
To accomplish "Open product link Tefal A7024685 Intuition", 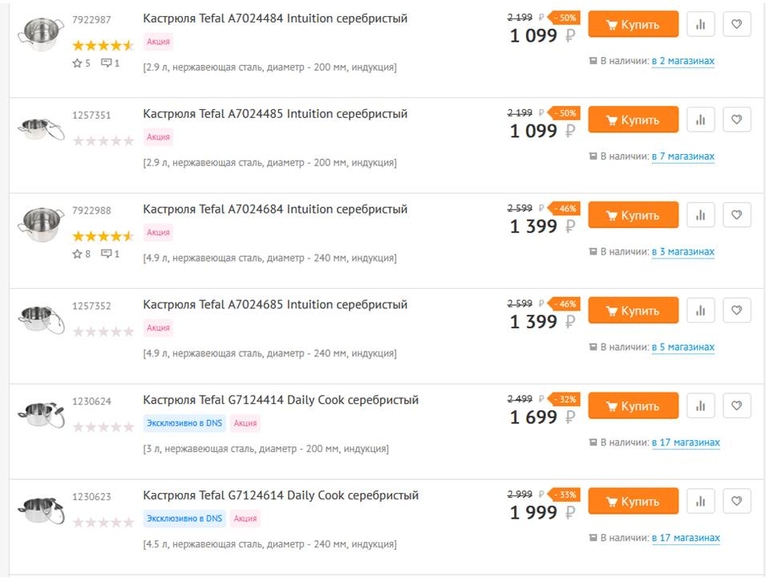I will [x=275, y=304].
